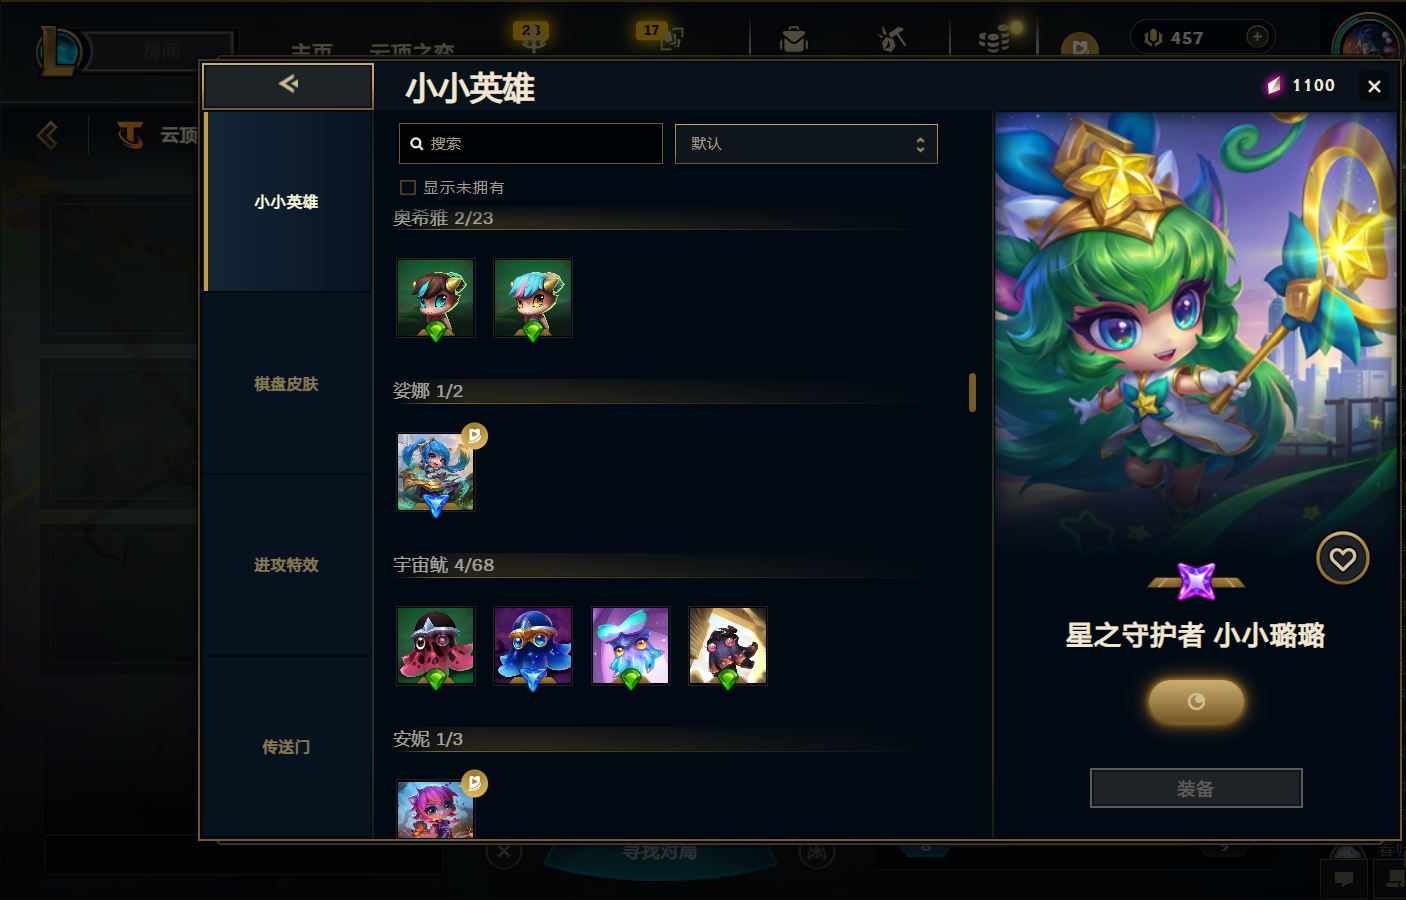Open the 默认 sort dropdown
Viewport: 1406px width, 900px height.
coord(806,144)
